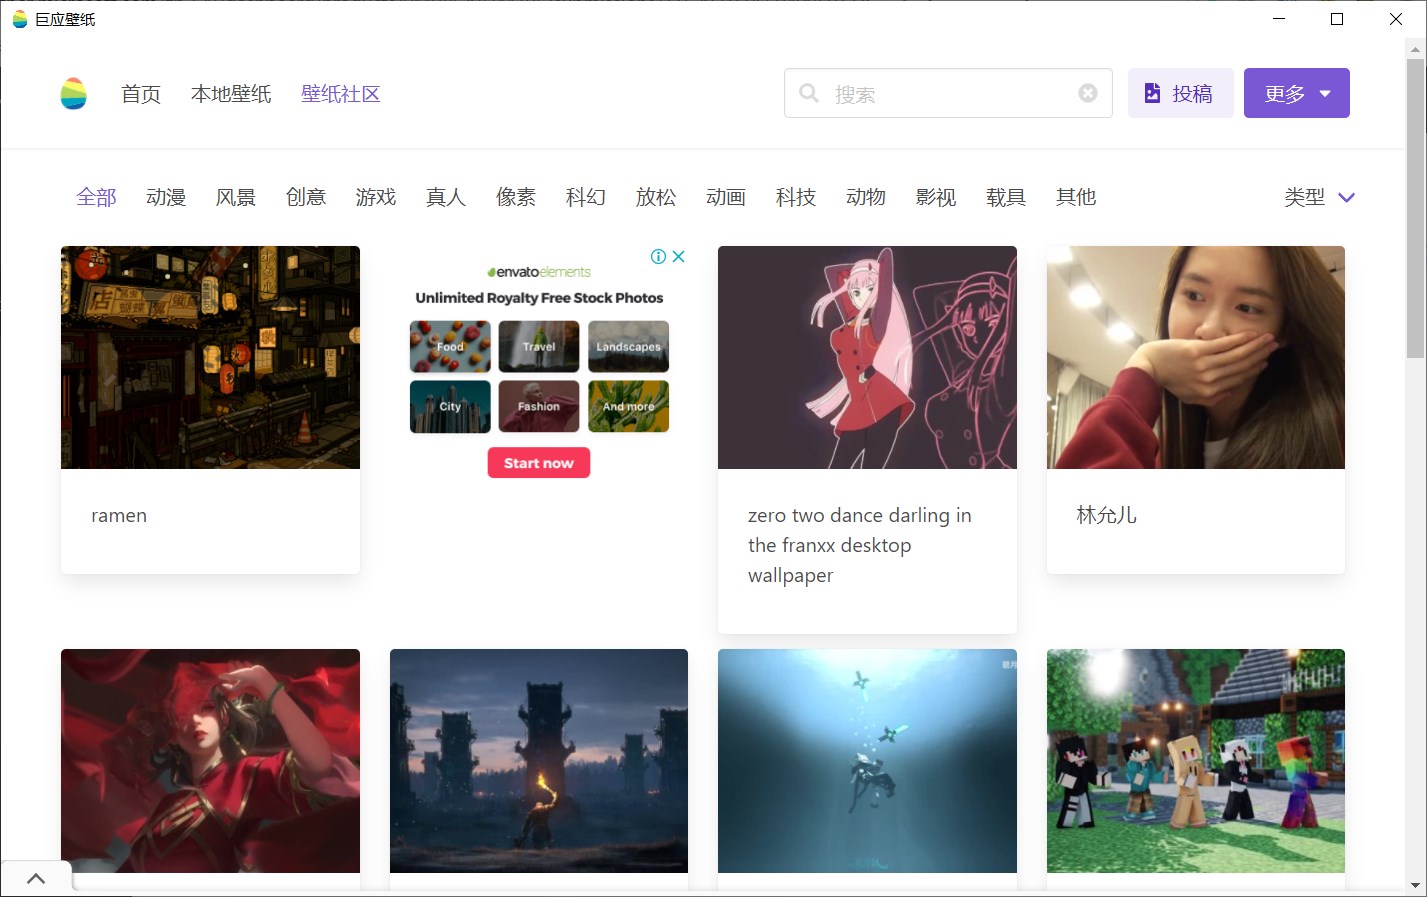Click the ramen title text
Image resolution: width=1427 pixels, height=897 pixels.
coord(119,516)
